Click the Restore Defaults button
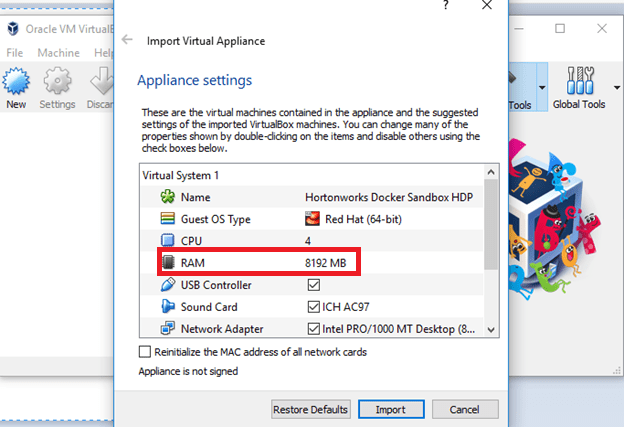The image size is (635, 434). (x=311, y=409)
